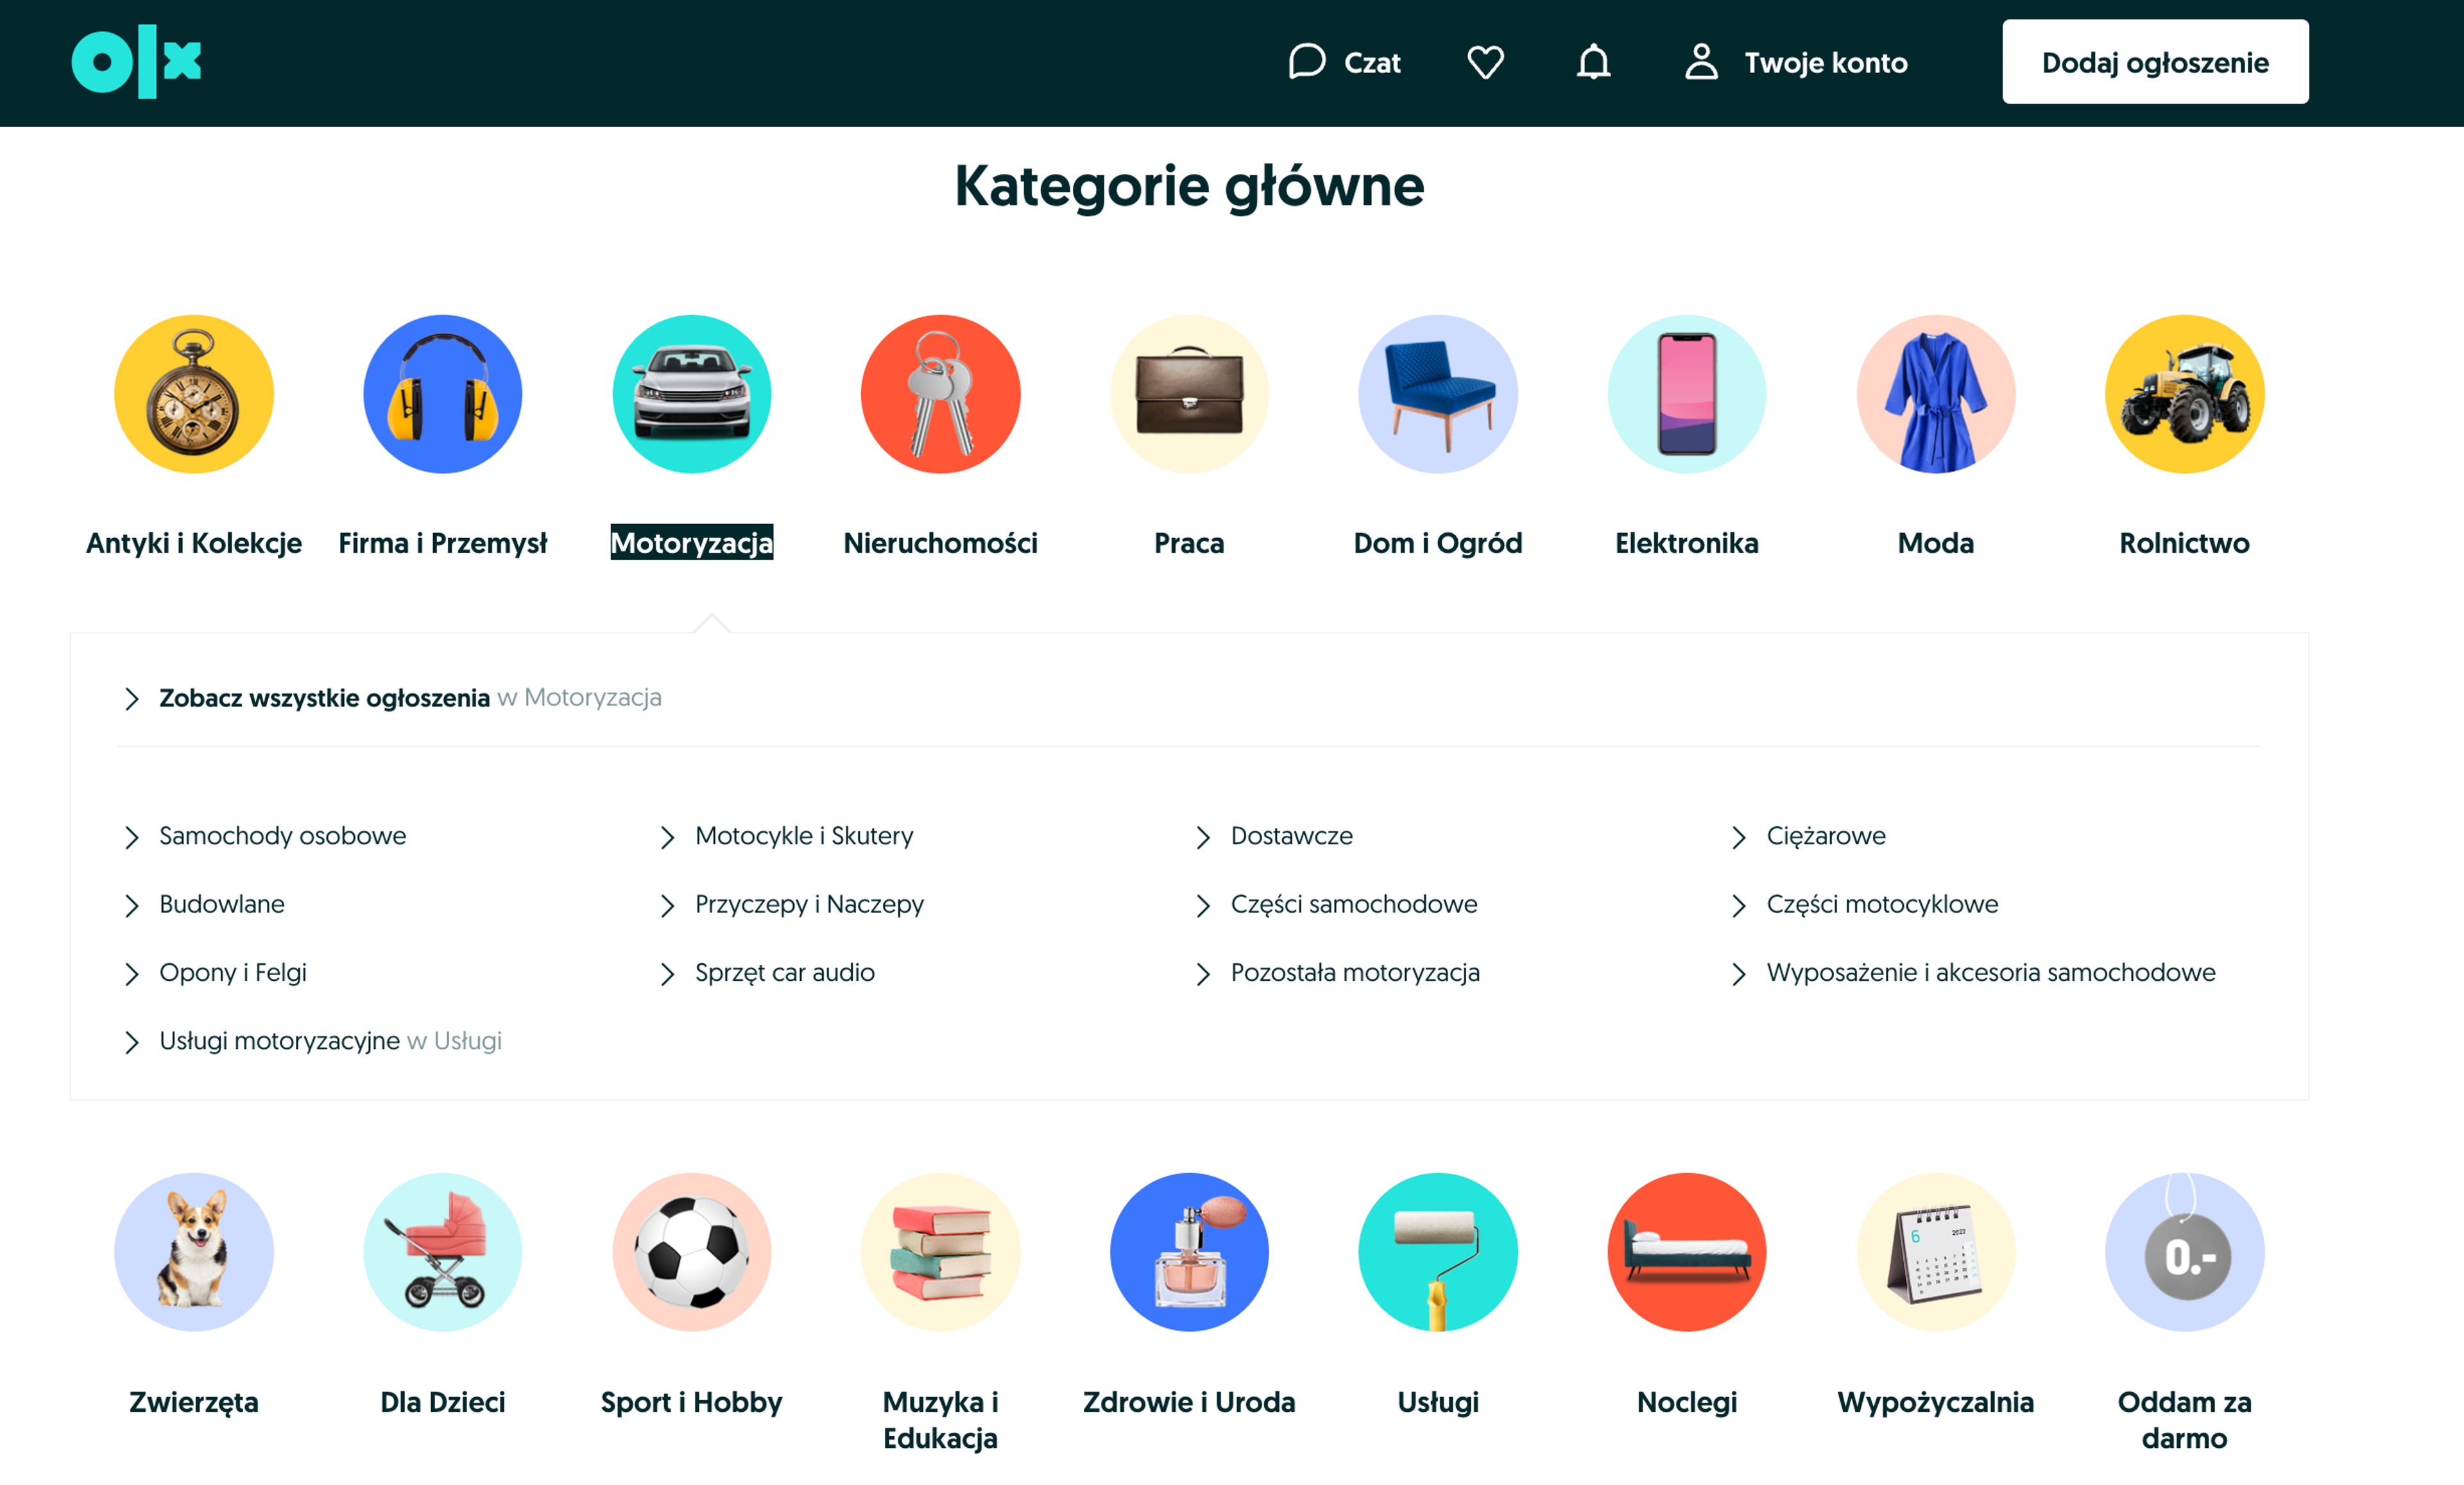Open the Czat text link
This screenshot has width=2464, height=1485.
1372,63
